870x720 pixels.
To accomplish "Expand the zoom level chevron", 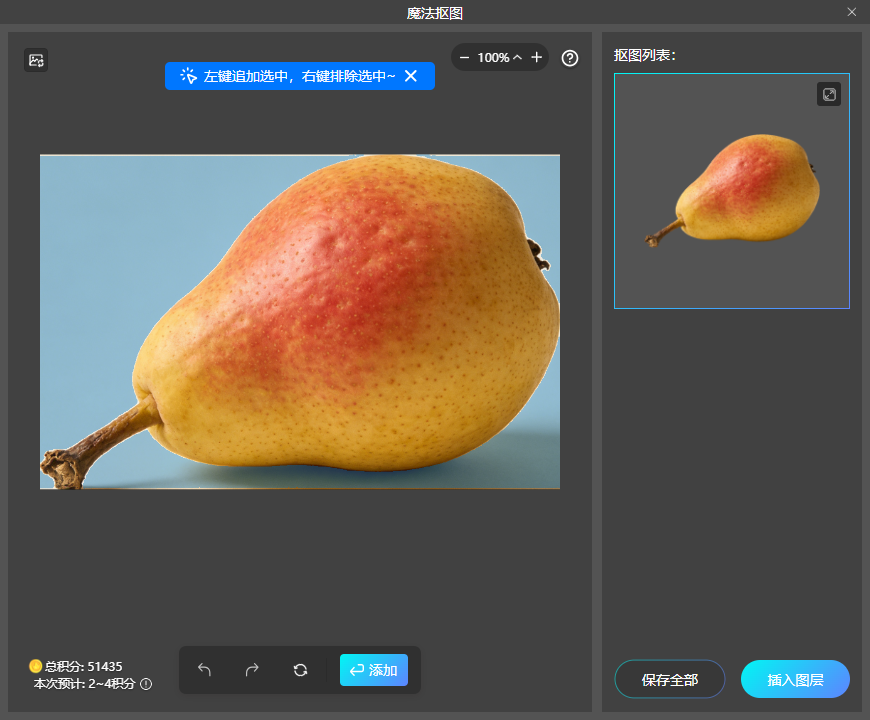I will point(517,58).
